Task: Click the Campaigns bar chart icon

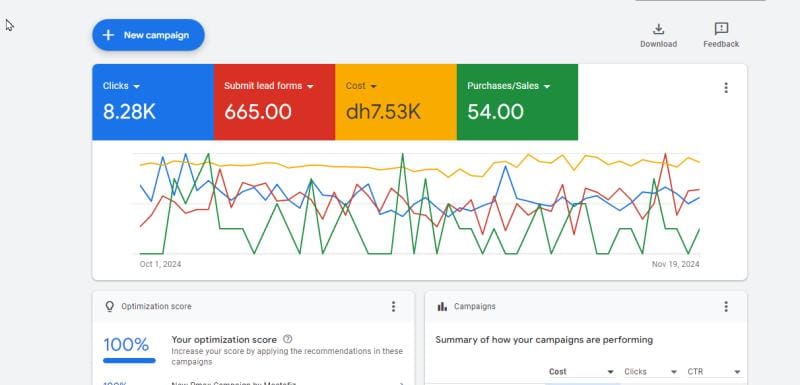Action: point(442,306)
